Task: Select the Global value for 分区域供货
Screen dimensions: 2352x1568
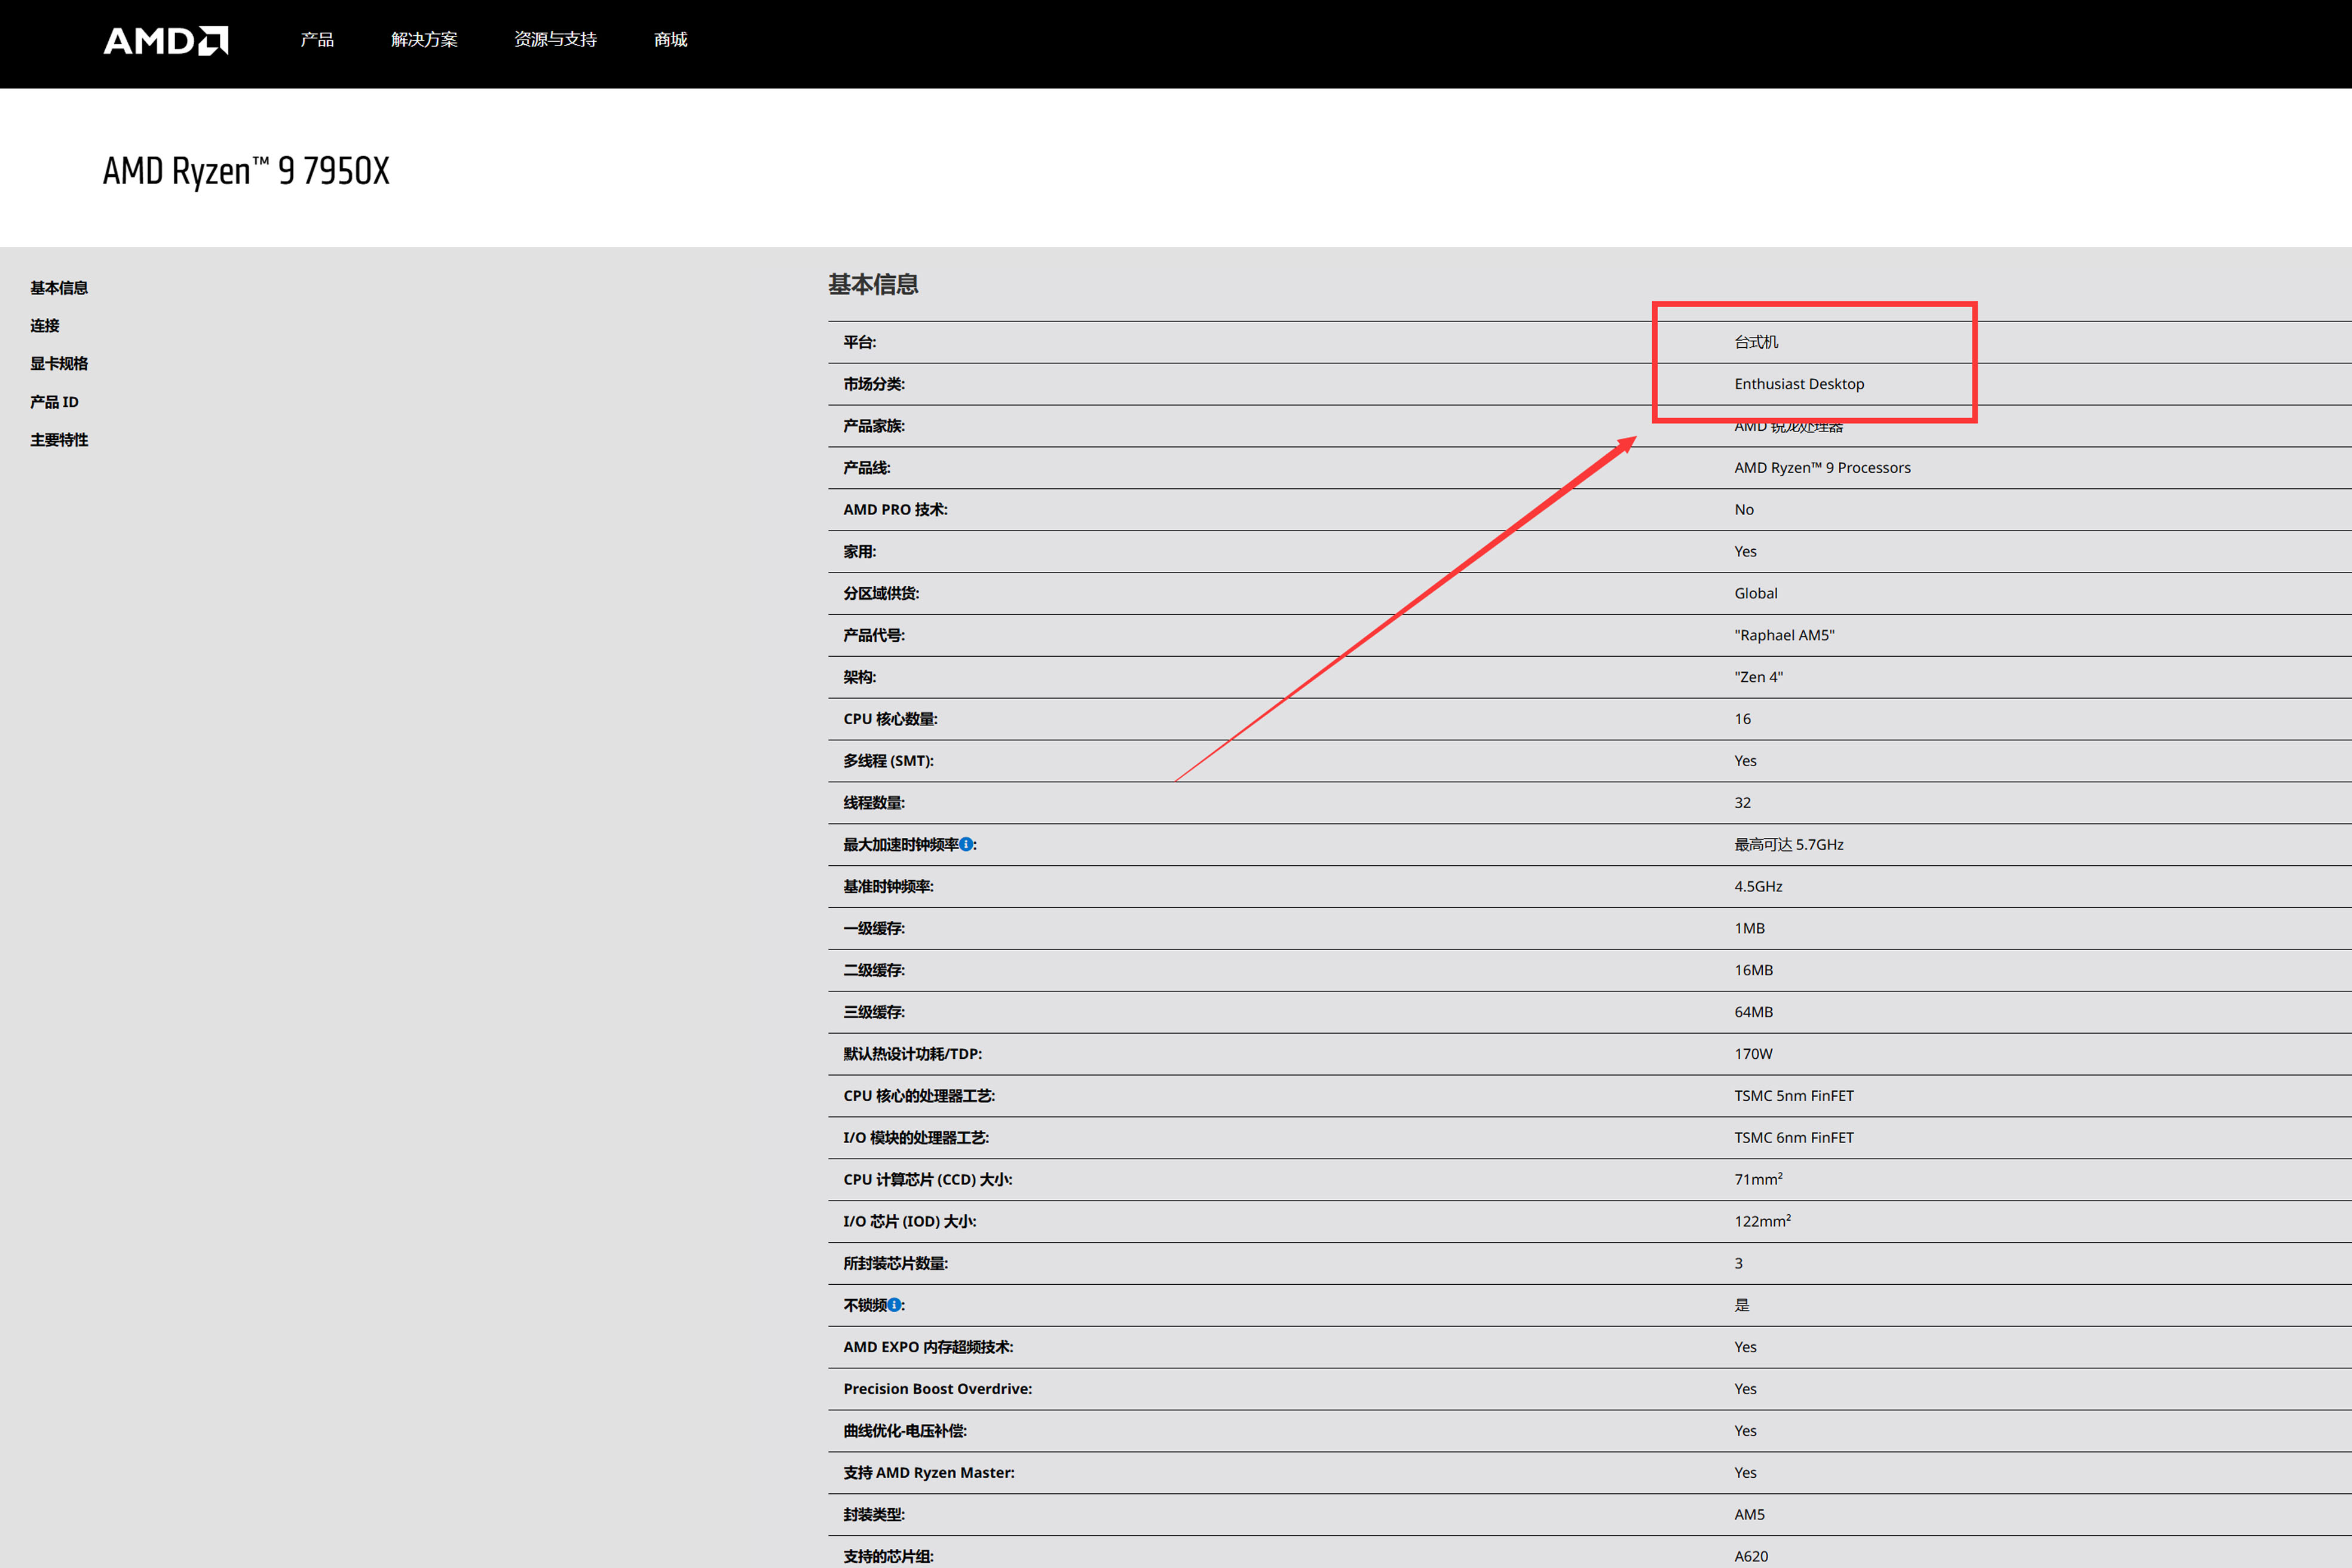Action: 1756,594
